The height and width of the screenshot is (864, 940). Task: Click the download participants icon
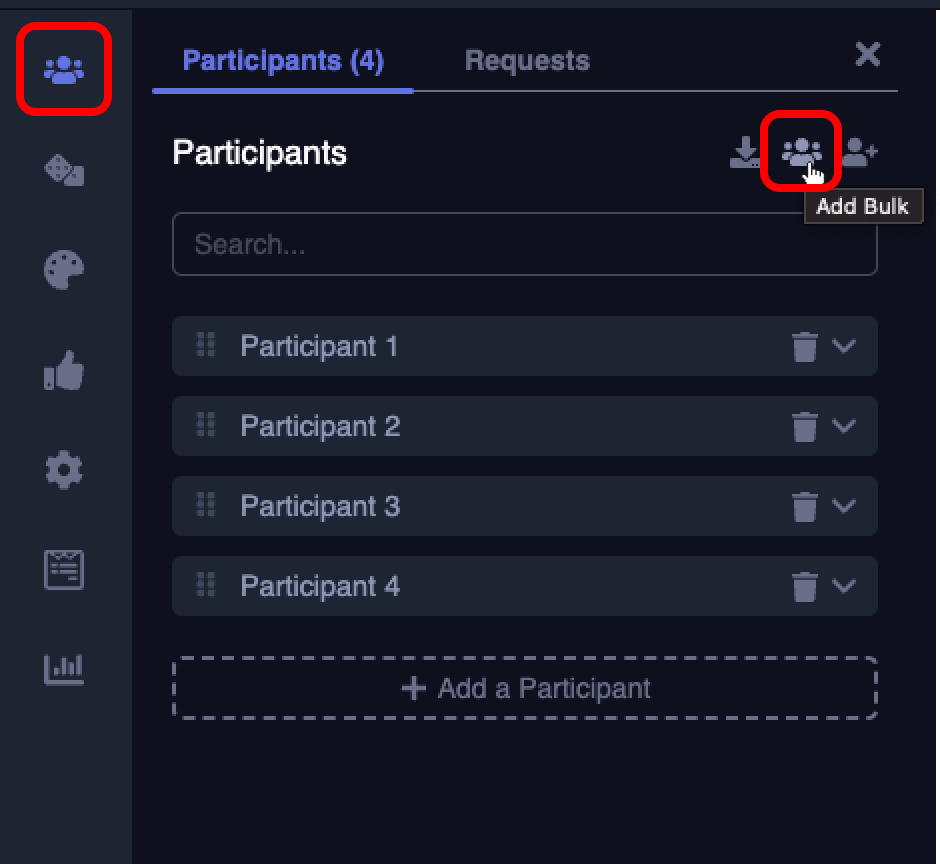[x=745, y=152]
